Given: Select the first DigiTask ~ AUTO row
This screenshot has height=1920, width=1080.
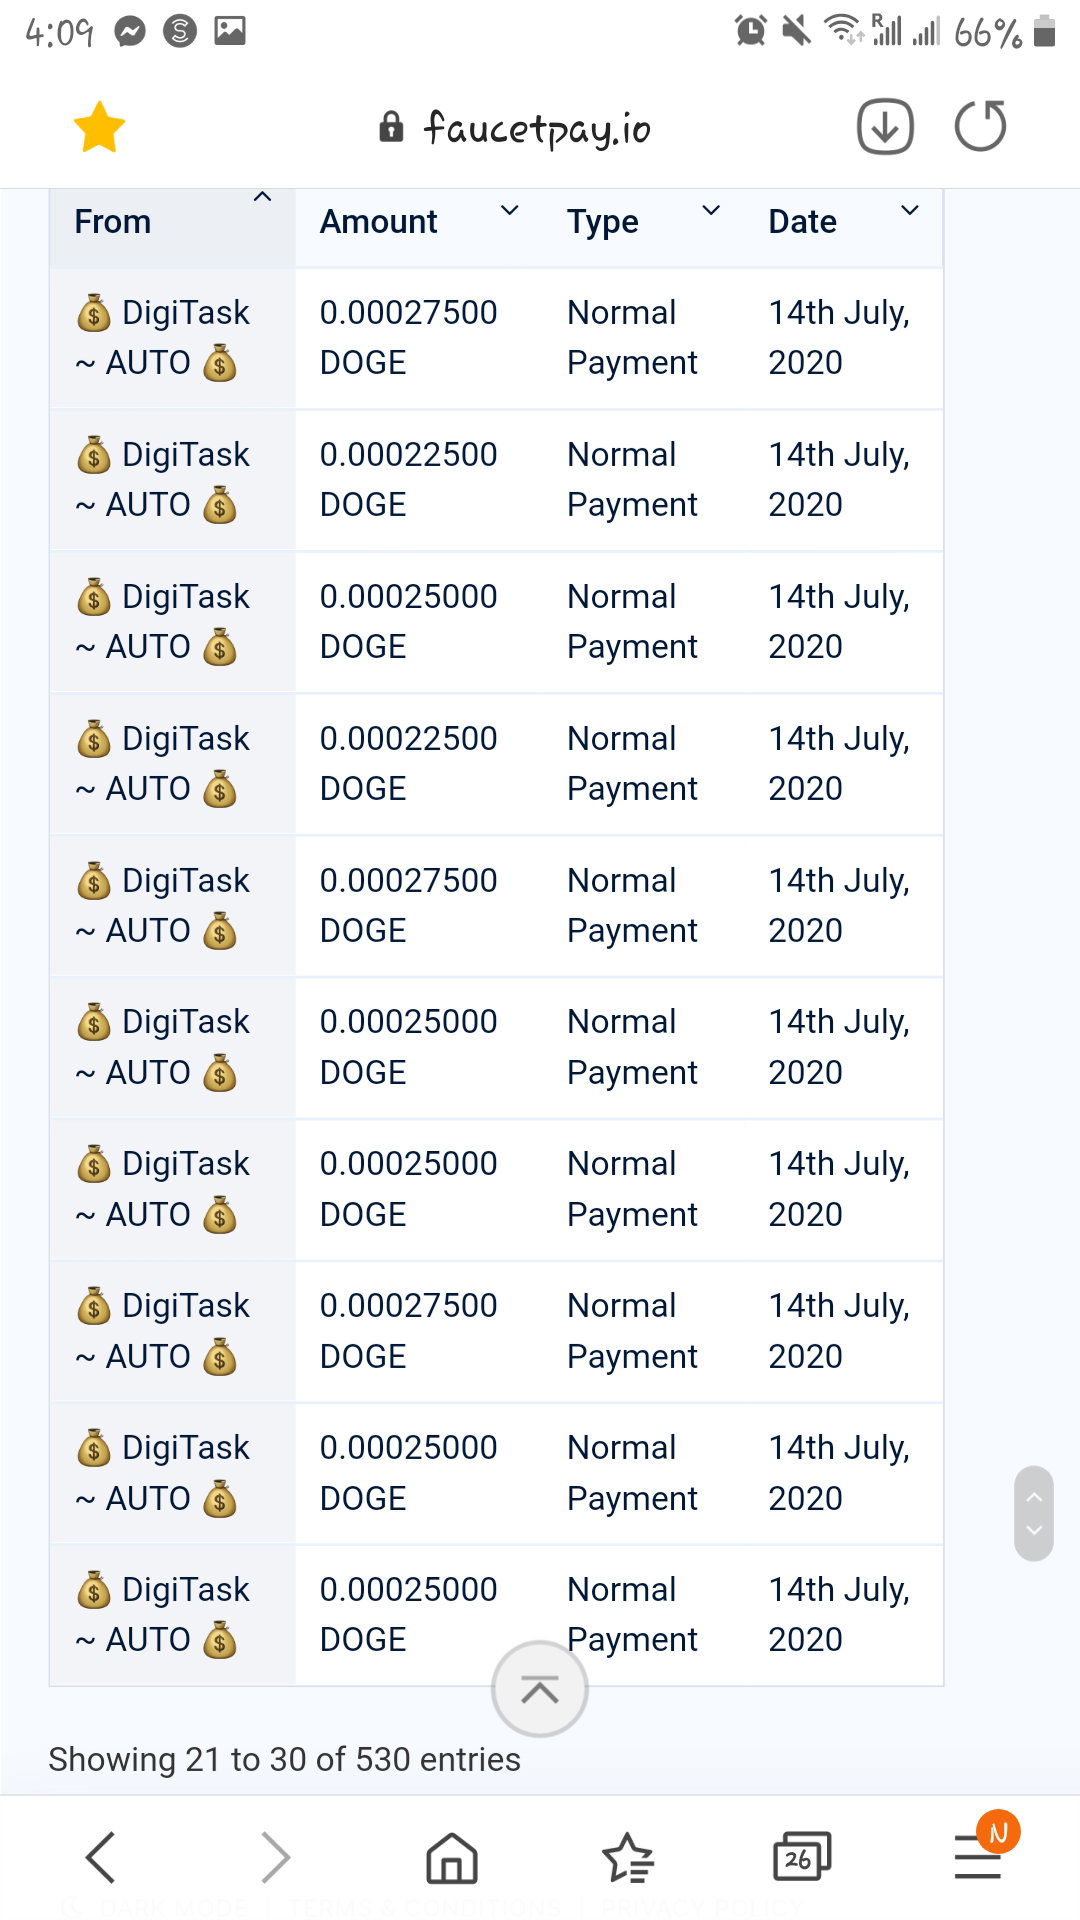Looking at the screenshot, I should (496, 338).
